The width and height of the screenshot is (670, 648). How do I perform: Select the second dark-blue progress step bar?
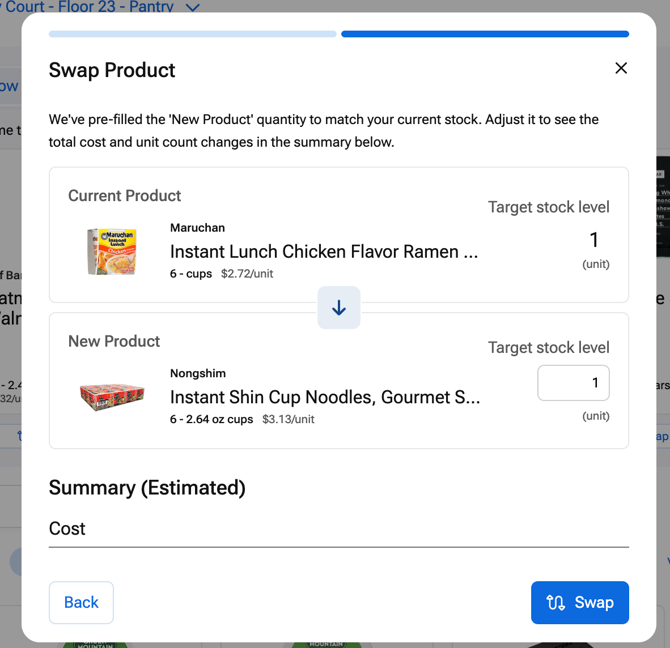484,34
